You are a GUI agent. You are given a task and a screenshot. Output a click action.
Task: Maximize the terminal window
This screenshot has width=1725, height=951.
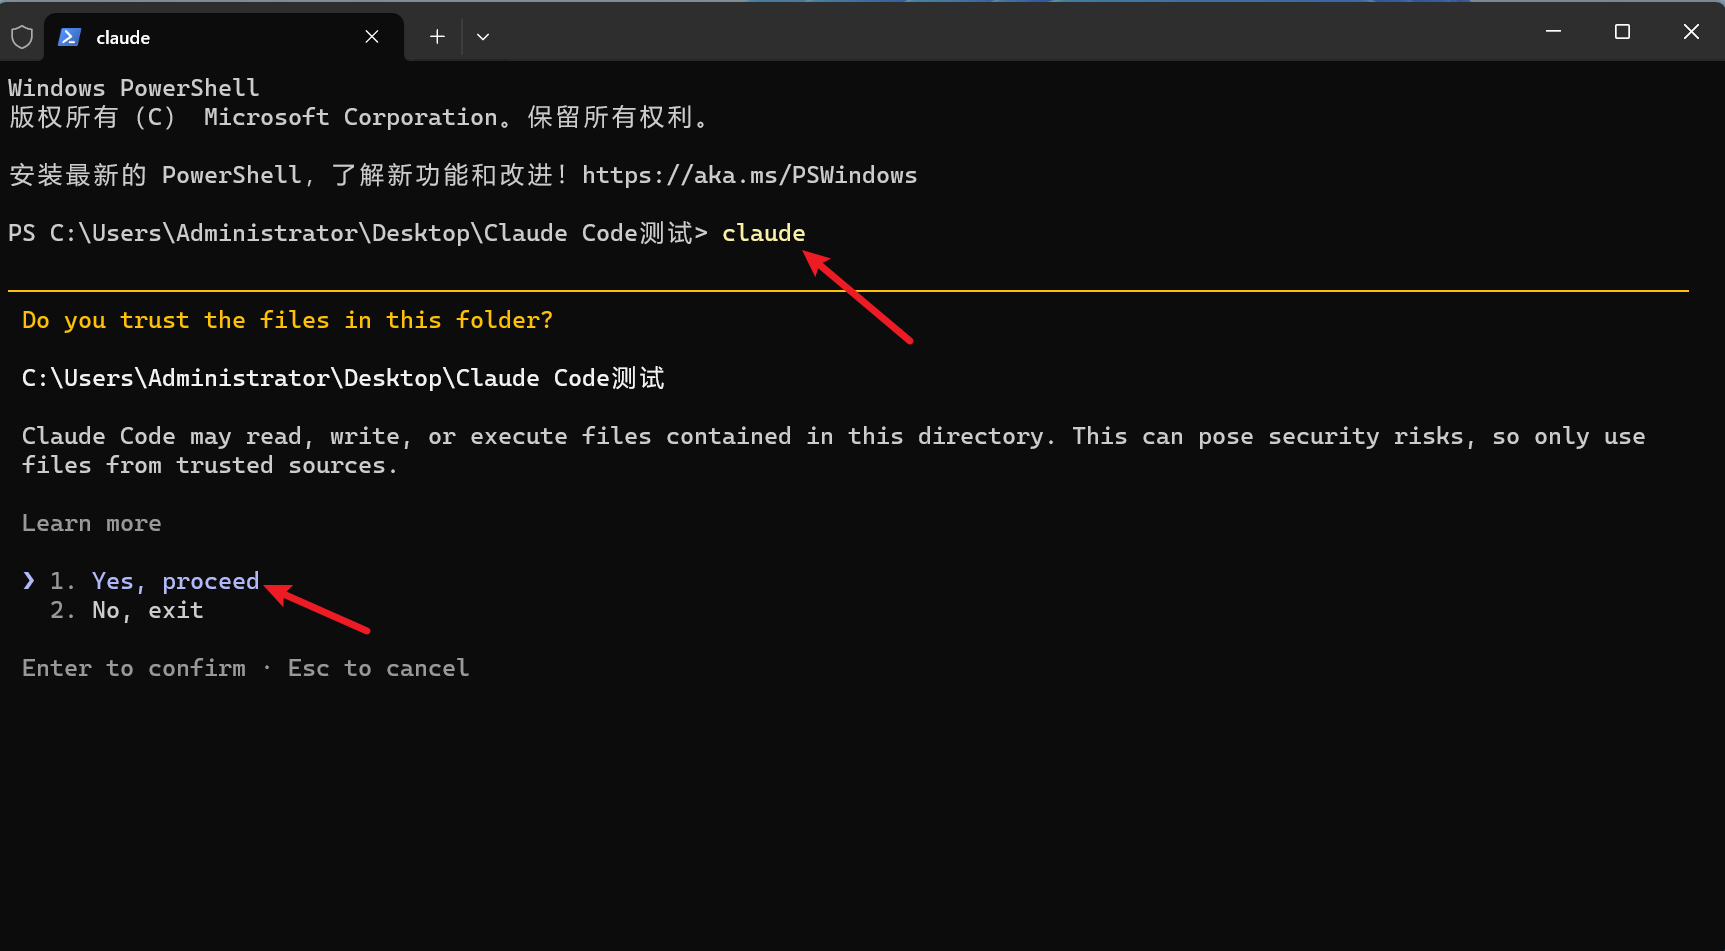(1622, 32)
